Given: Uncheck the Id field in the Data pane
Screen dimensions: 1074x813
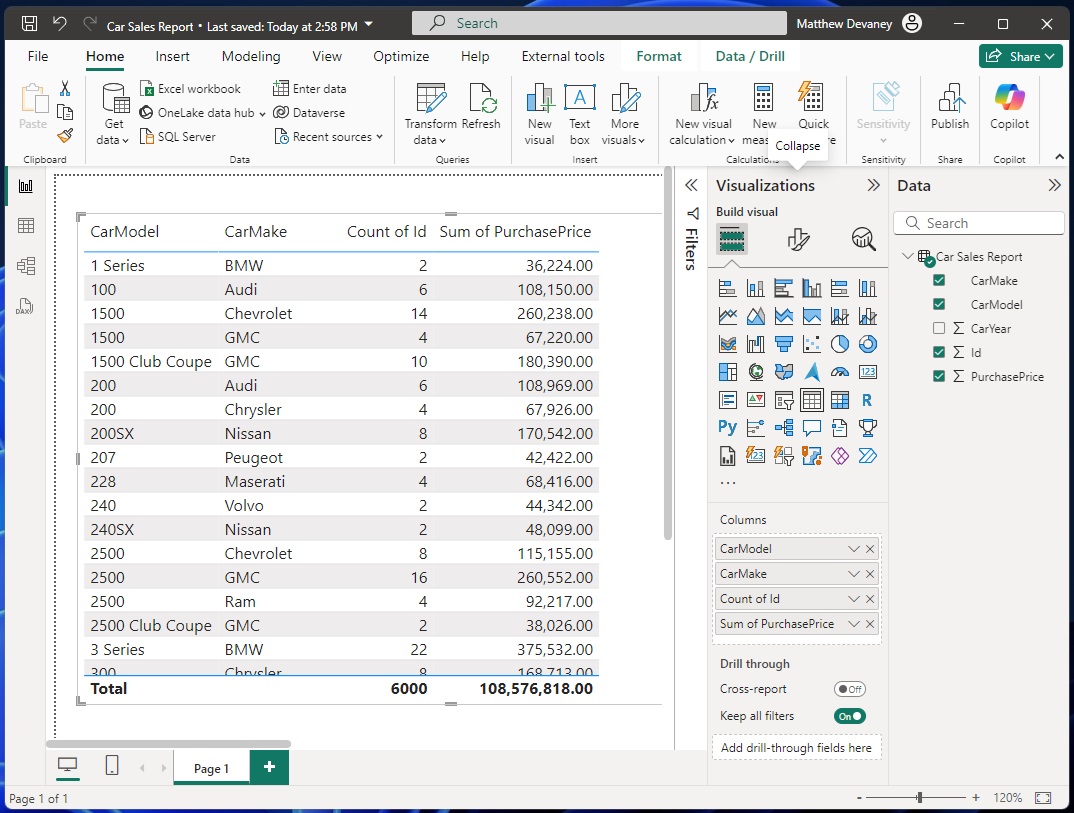Looking at the screenshot, I should pos(937,352).
